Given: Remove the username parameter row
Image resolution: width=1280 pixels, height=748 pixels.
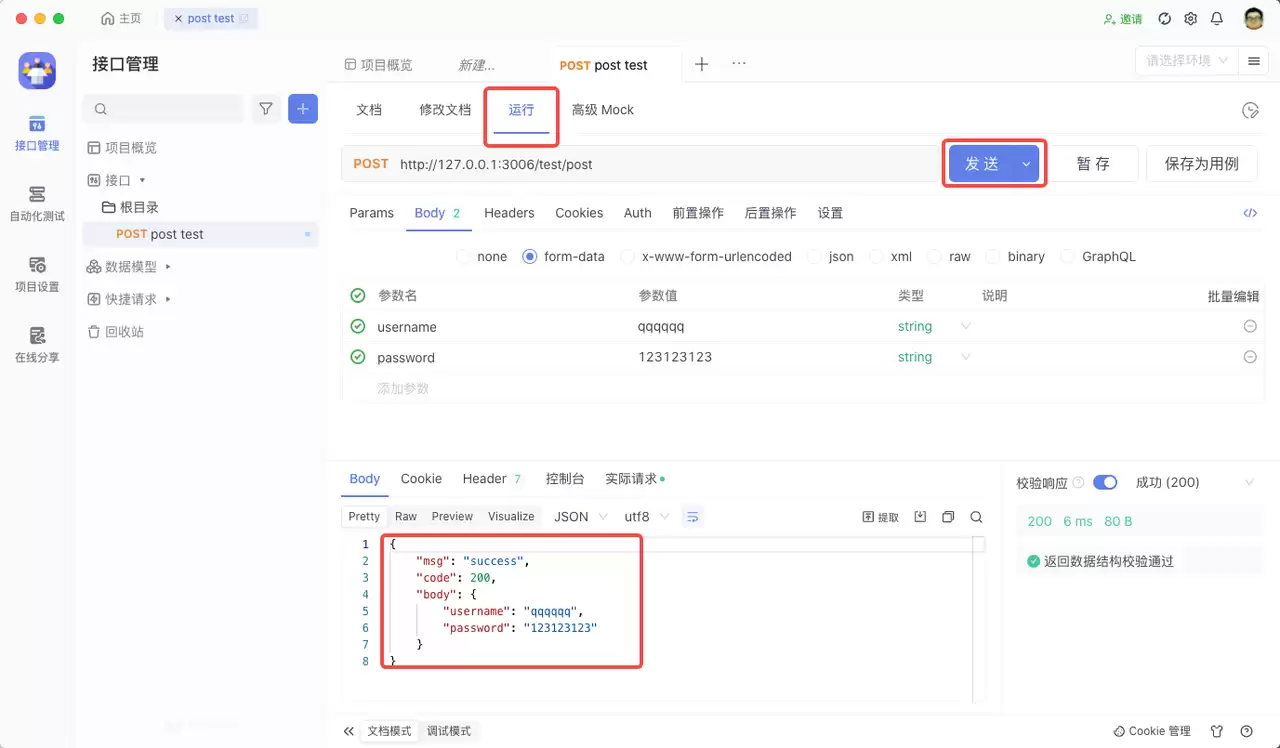Looking at the screenshot, I should coord(1250,326).
